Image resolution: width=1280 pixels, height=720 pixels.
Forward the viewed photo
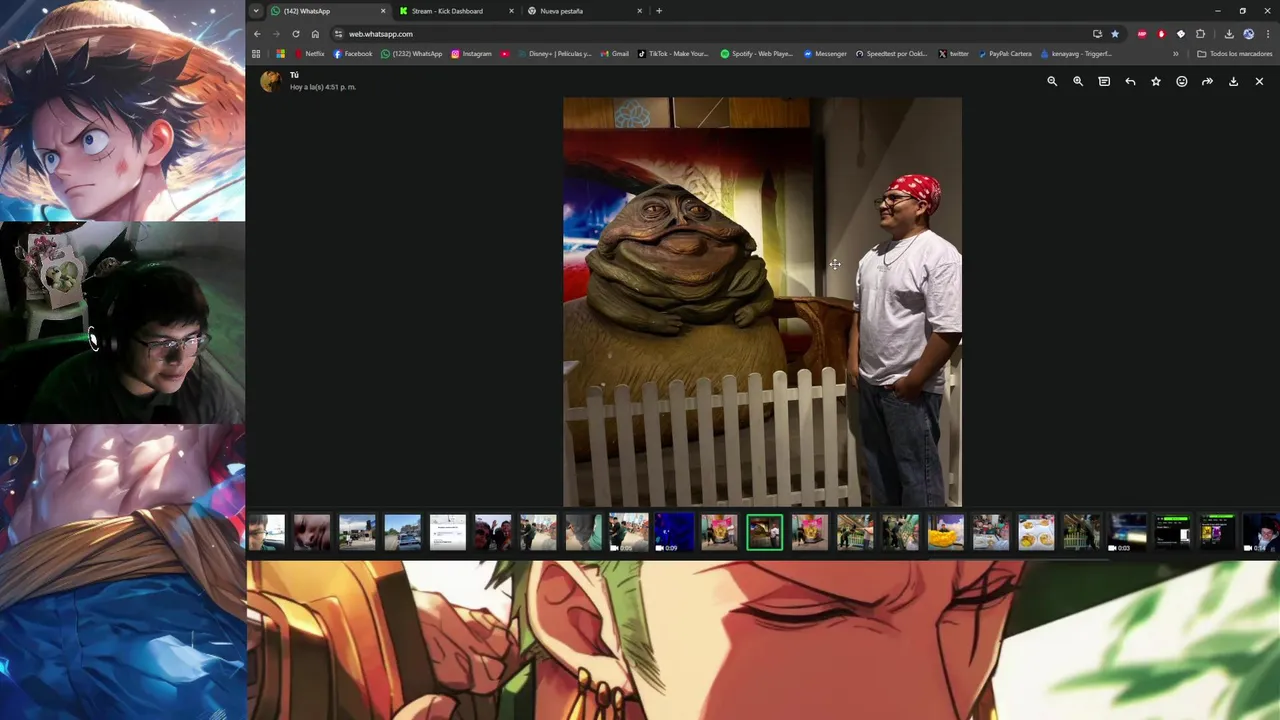(x=1207, y=81)
